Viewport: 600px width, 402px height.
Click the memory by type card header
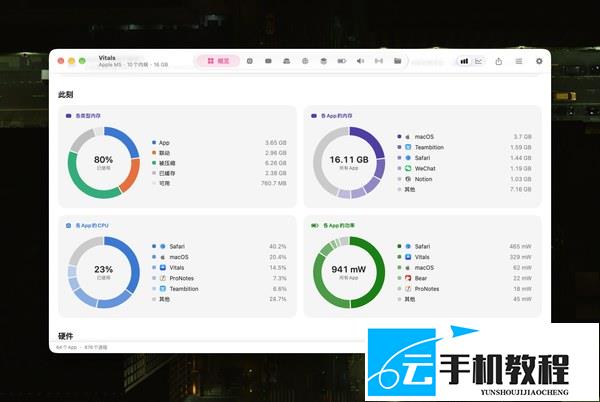click(83, 116)
